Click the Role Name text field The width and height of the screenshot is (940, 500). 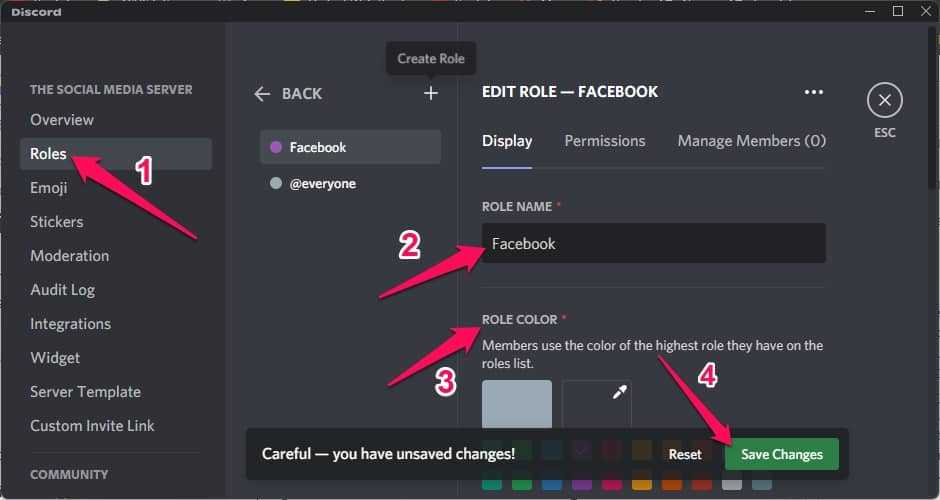654,243
